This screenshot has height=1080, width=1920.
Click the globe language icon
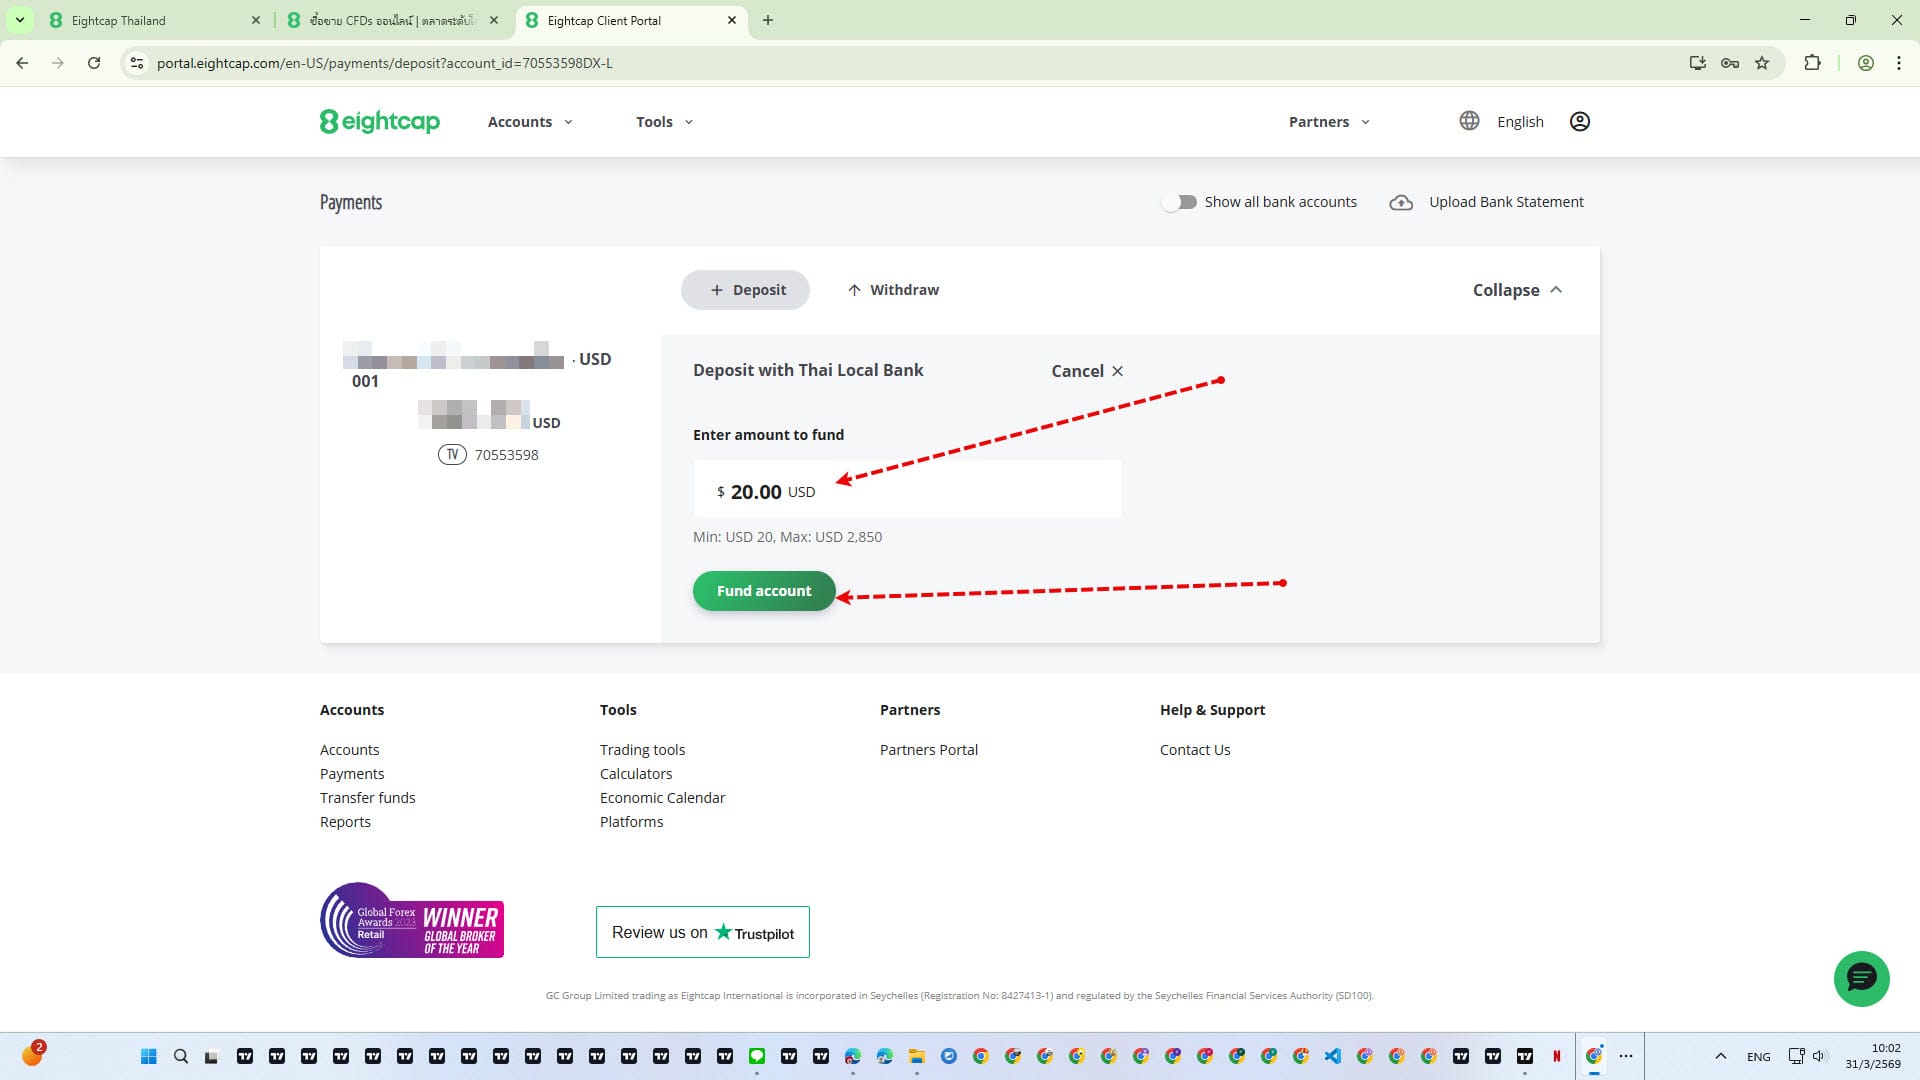click(1468, 121)
